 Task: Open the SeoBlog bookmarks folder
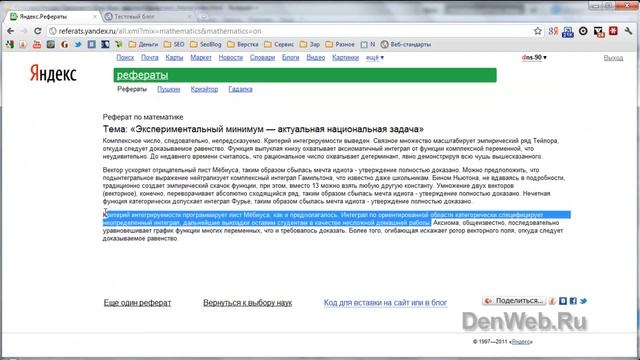[206, 44]
